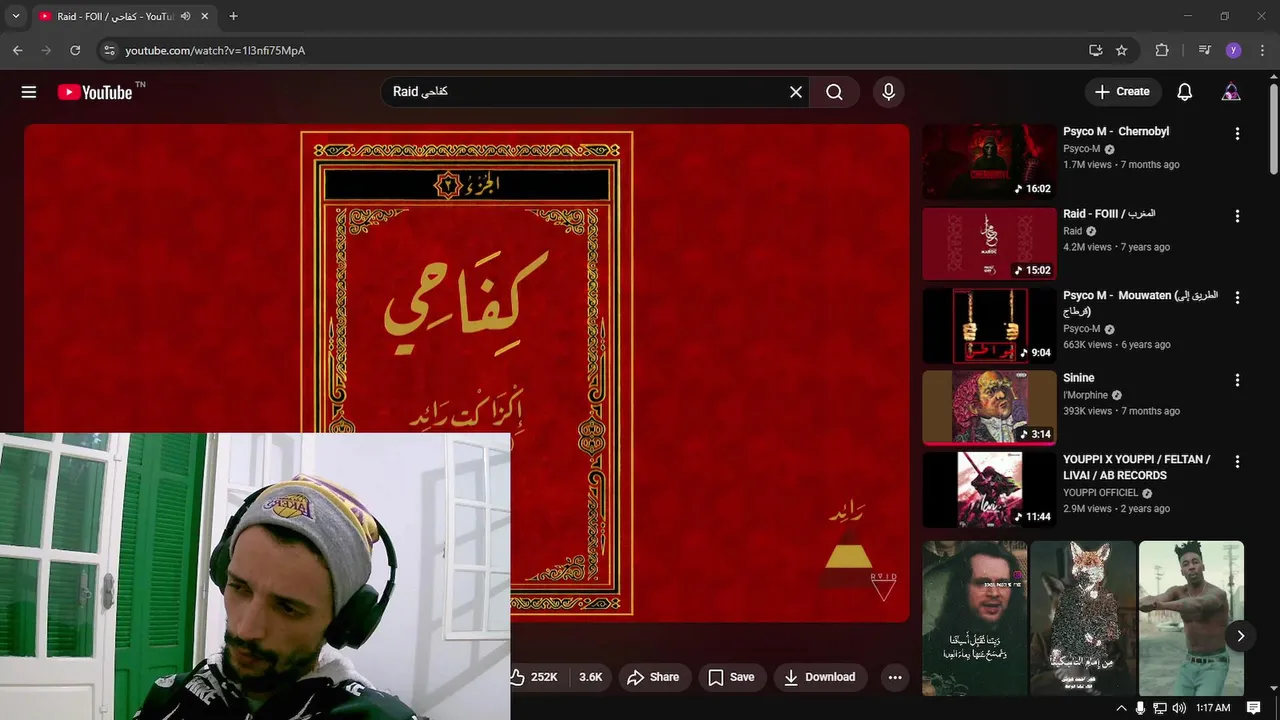Click the page vertical scrollbar
1280x720 pixels.
point(1273,130)
